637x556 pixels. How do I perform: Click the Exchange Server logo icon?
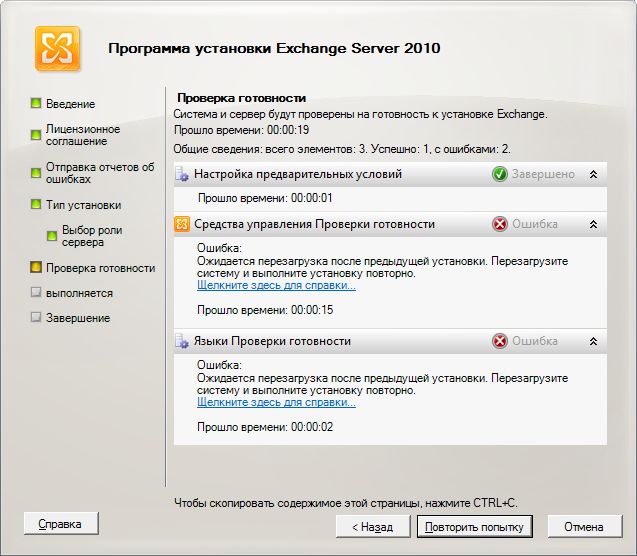tap(57, 49)
